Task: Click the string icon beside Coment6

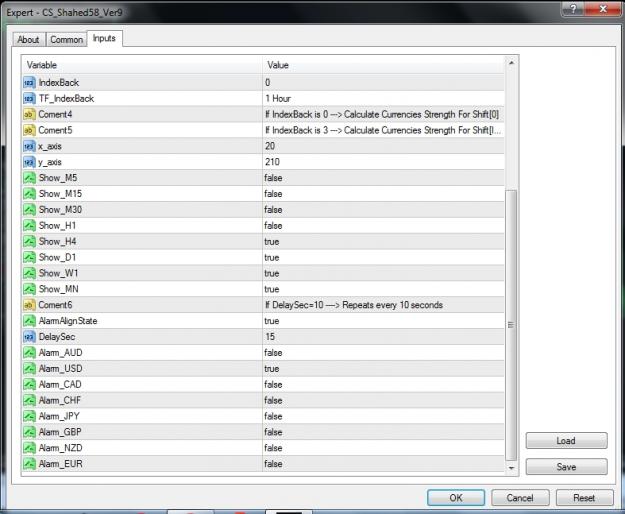Action: point(29,305)
